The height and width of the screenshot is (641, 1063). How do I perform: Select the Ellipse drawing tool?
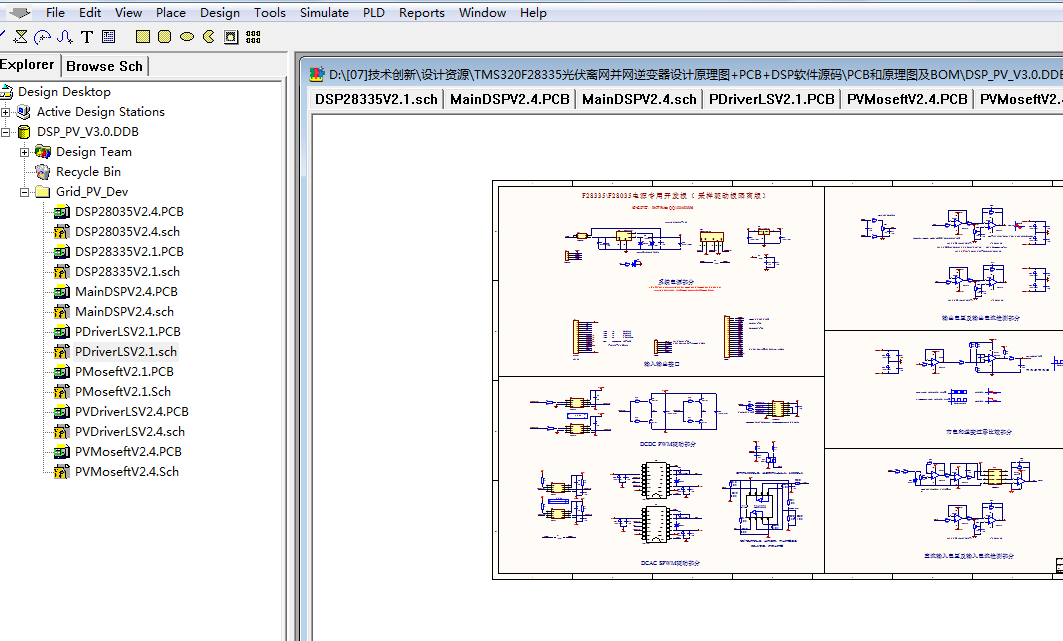tap(187, 37)
